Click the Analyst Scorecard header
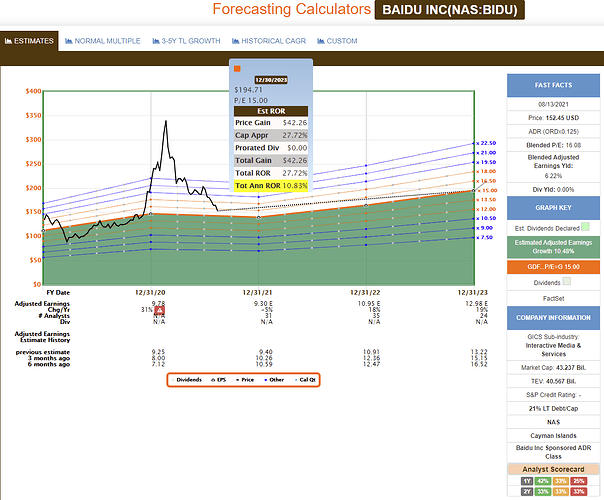The height and width of the screenshot is (500, 604). 553,469
